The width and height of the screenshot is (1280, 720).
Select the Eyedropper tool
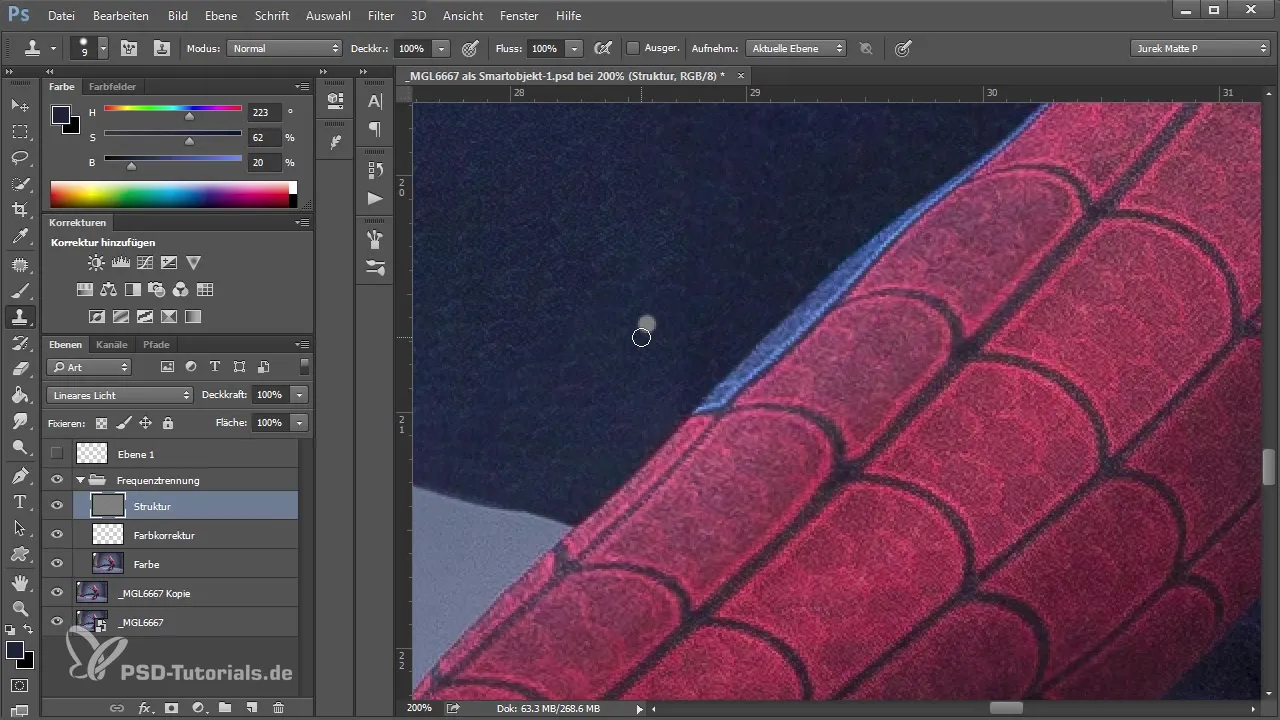pyautogui.click(x=19, y=238)
